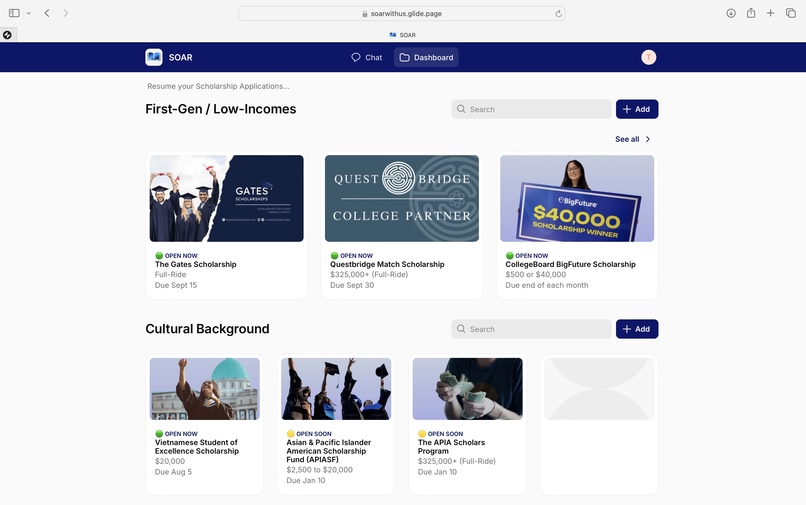Switch to the Dashboard tab

[x=426, y=58]
